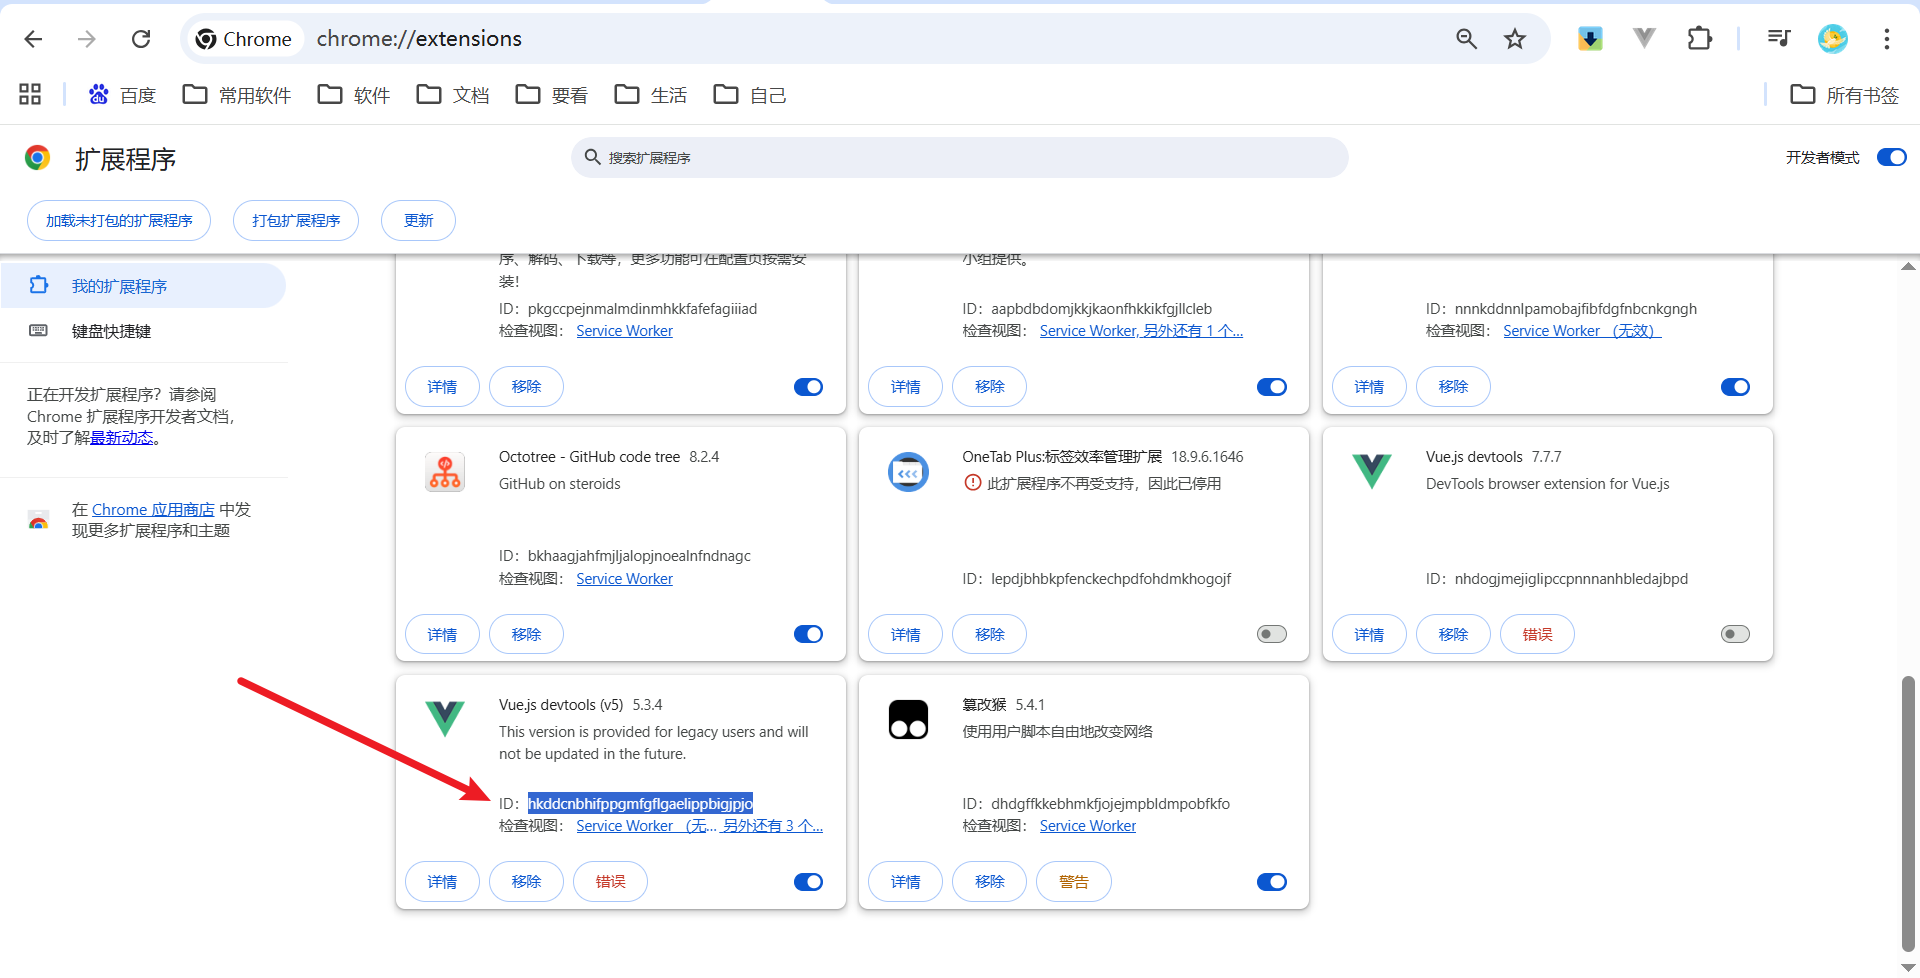Open the Service Worker (无效) link

tap(1582, 331)
